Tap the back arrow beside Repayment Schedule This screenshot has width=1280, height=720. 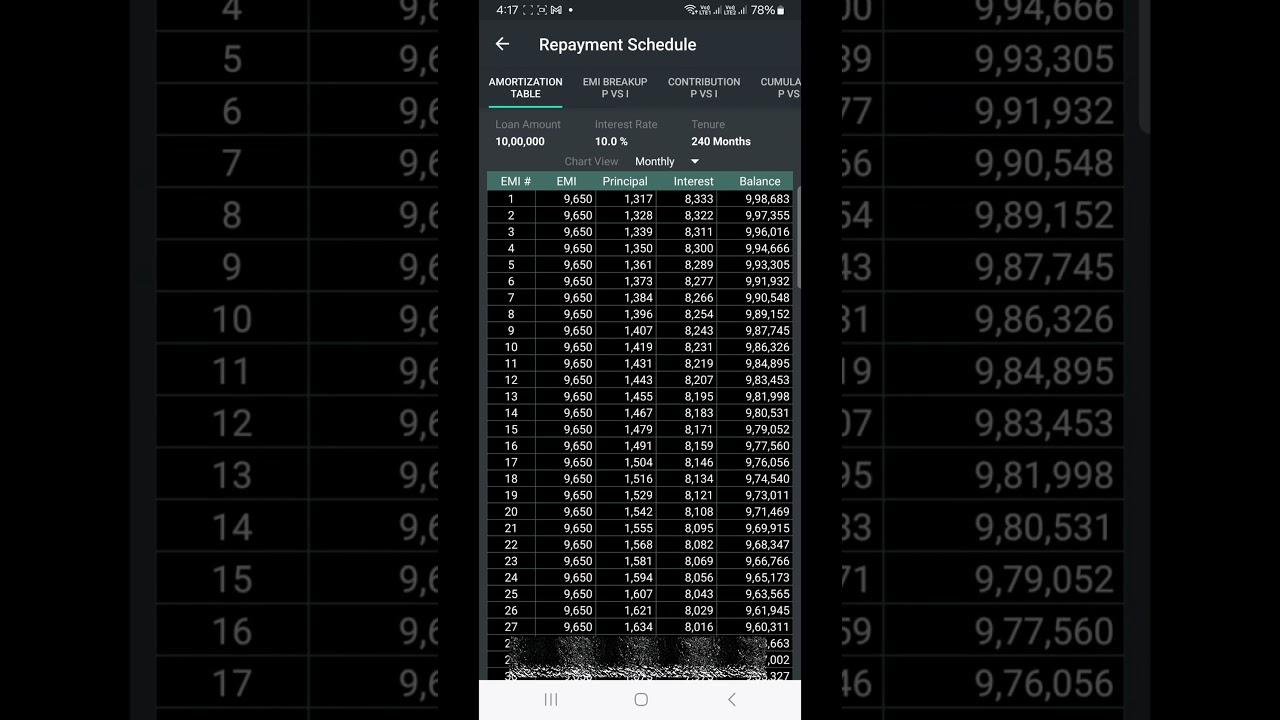point(502,44)
